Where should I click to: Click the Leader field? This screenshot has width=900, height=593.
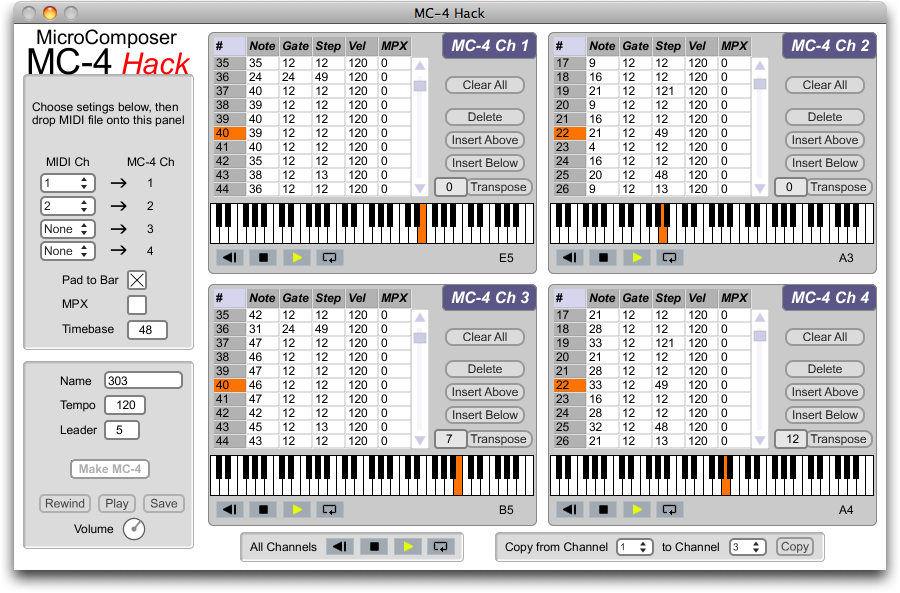pyautogui.click(x=122, y=430)
